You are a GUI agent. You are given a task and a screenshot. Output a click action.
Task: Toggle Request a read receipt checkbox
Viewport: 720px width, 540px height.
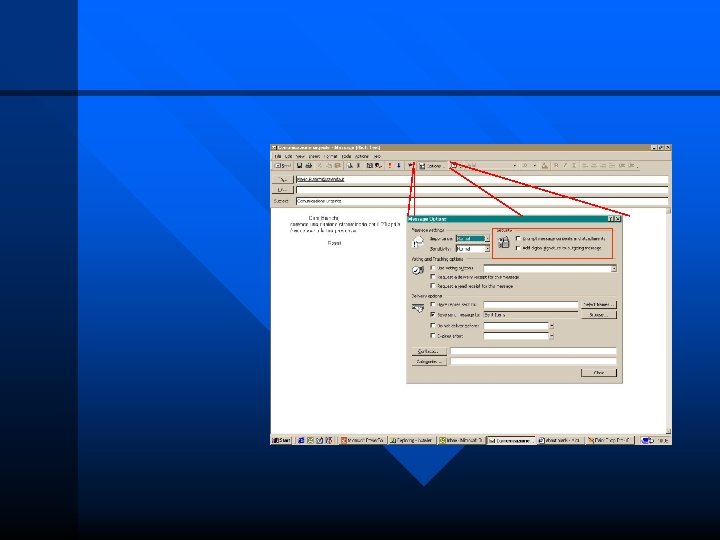(x=433, y=286)
